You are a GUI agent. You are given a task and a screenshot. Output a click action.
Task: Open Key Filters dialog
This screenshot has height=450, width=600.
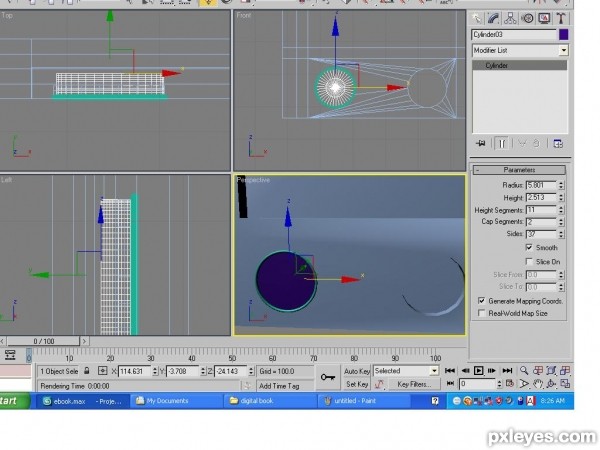[x=414, y=384]
